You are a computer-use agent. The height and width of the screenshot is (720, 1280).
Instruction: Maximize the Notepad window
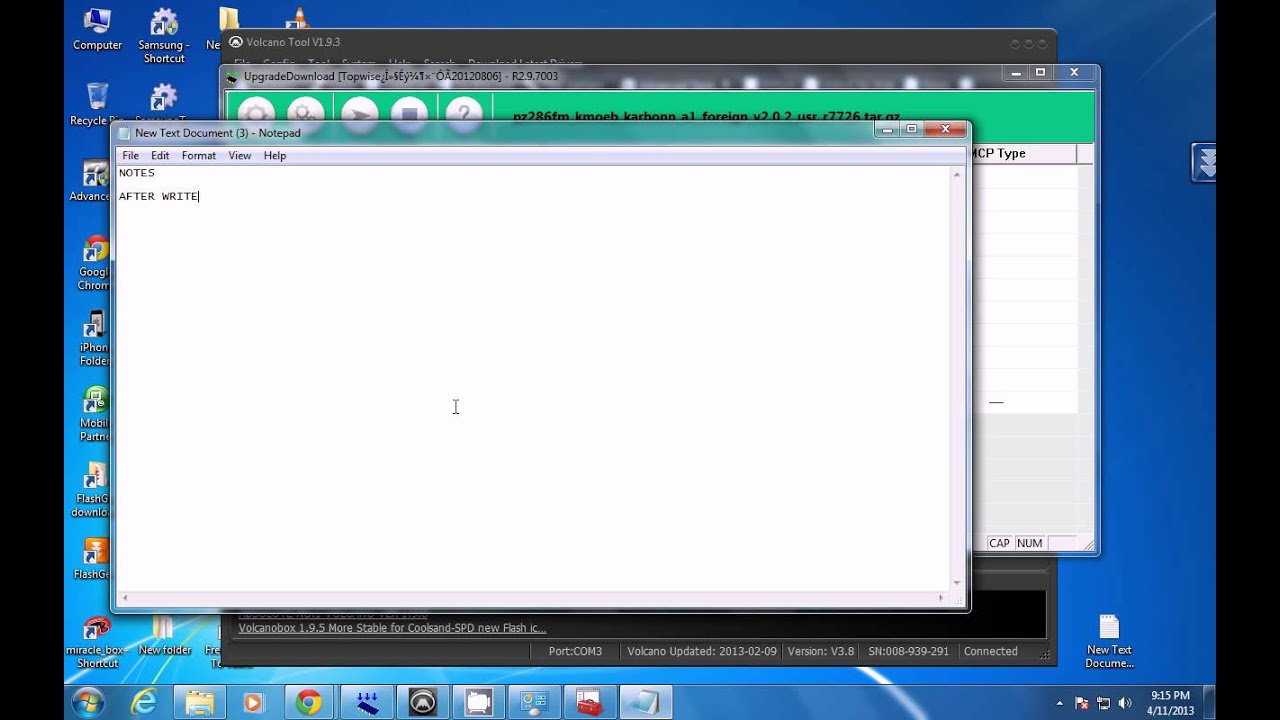[911, 129]
